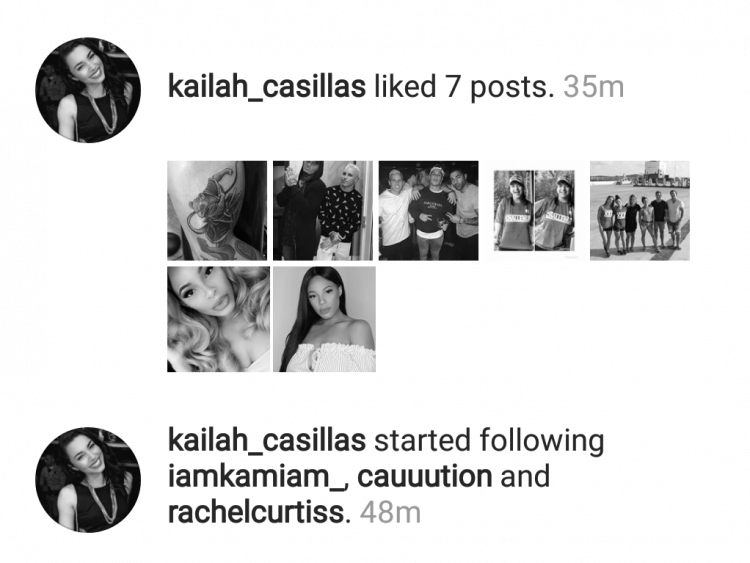View the two people in hallway post thumbnail

pyautogui.click(x=323, y=210)
